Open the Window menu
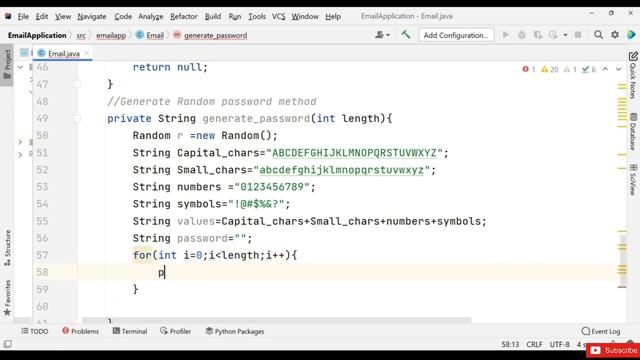 305,16
